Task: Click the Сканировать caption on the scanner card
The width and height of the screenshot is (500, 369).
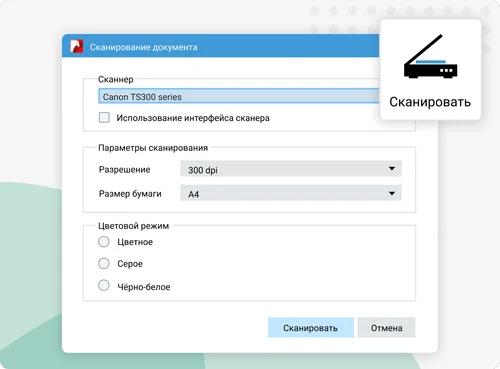Action: tap(430, 102)
